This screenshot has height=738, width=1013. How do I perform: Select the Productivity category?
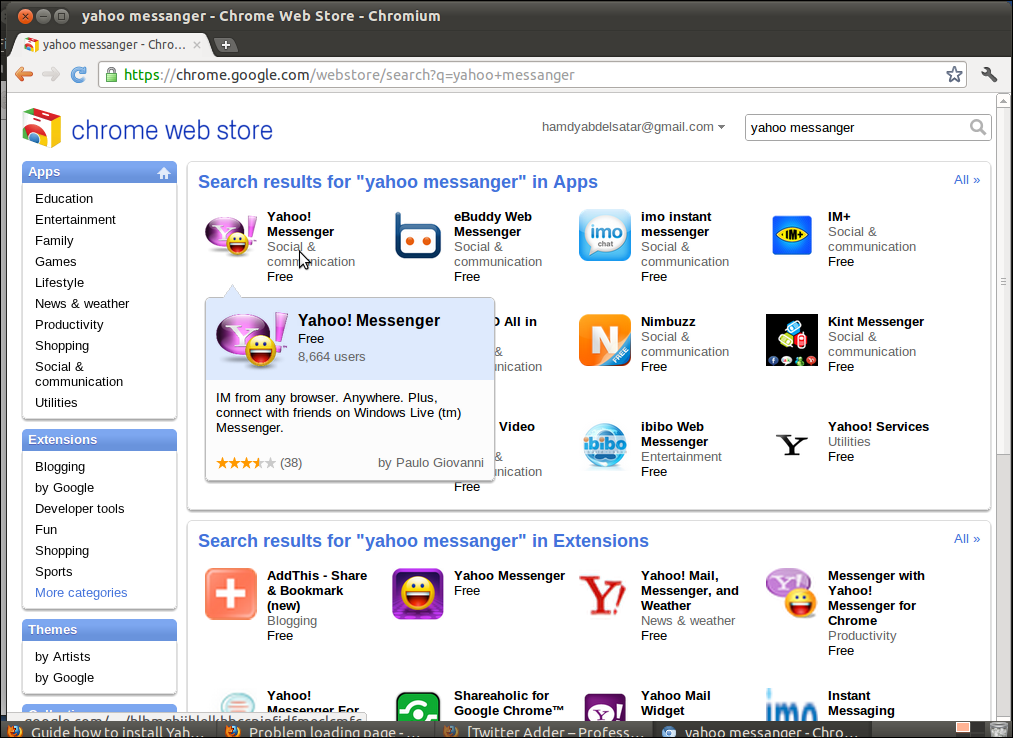(69, 324)
